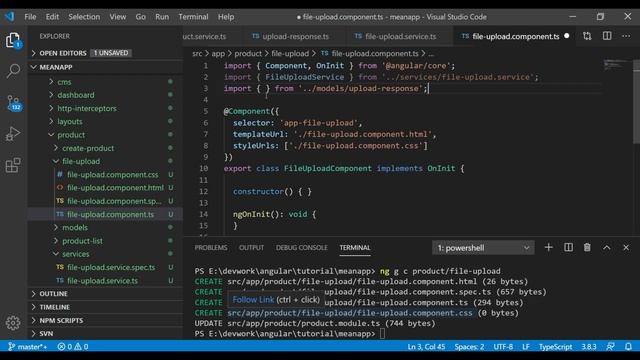Change language mode via TypeScript indicator
The image size is (640, 360).
pyautogui.click(x=555, y=347)
